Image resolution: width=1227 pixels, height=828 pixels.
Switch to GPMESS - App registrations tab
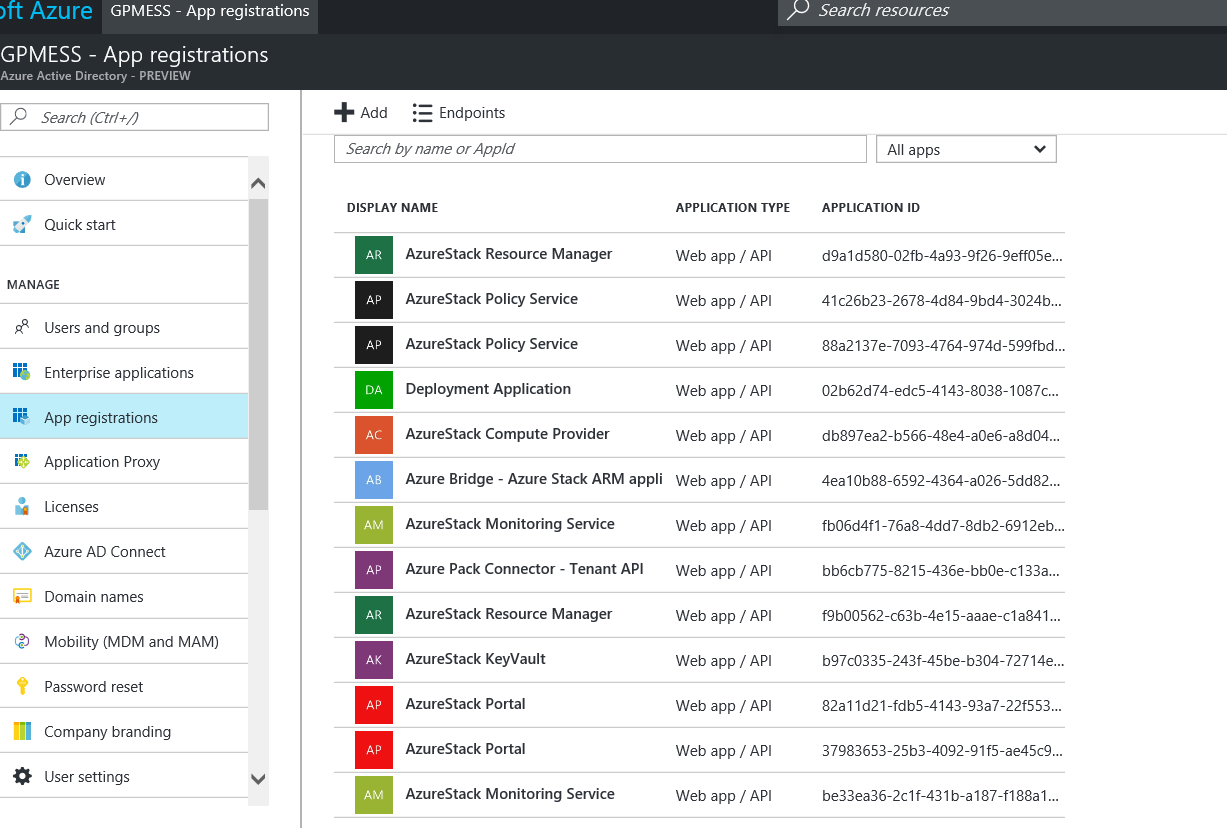coord(210,12)
